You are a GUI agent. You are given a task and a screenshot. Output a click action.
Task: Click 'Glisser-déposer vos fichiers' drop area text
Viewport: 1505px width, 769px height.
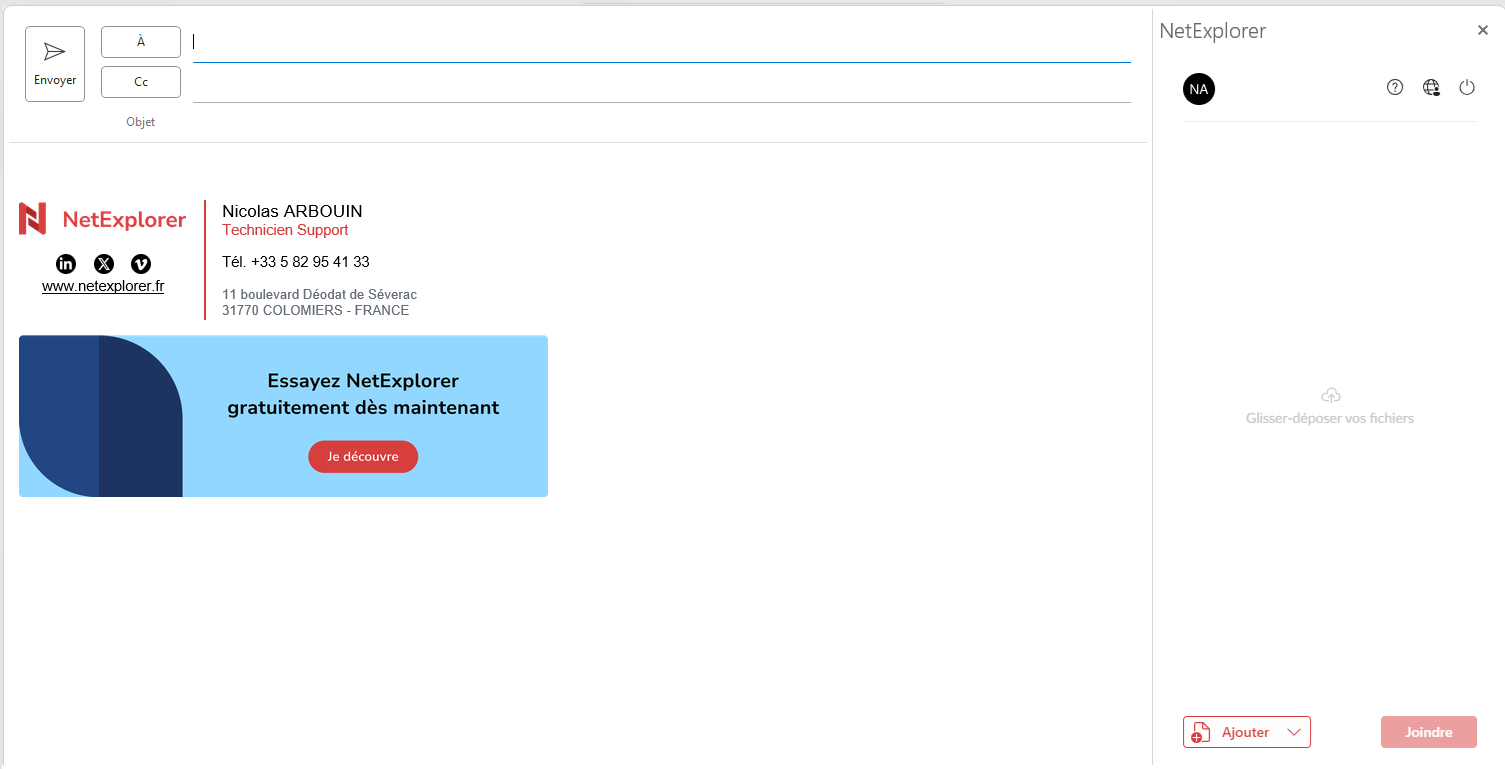point(1330,418)
